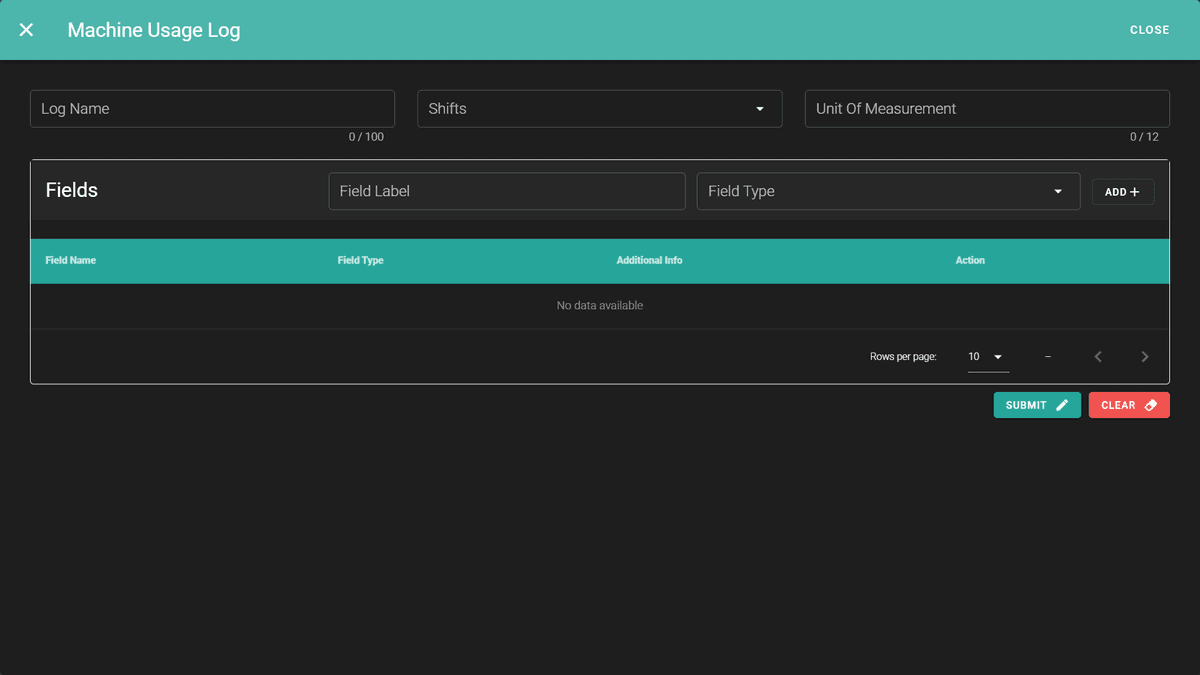Click the Field Type column header in table
The image size is (1200, 675).
[x=361, y=260]
